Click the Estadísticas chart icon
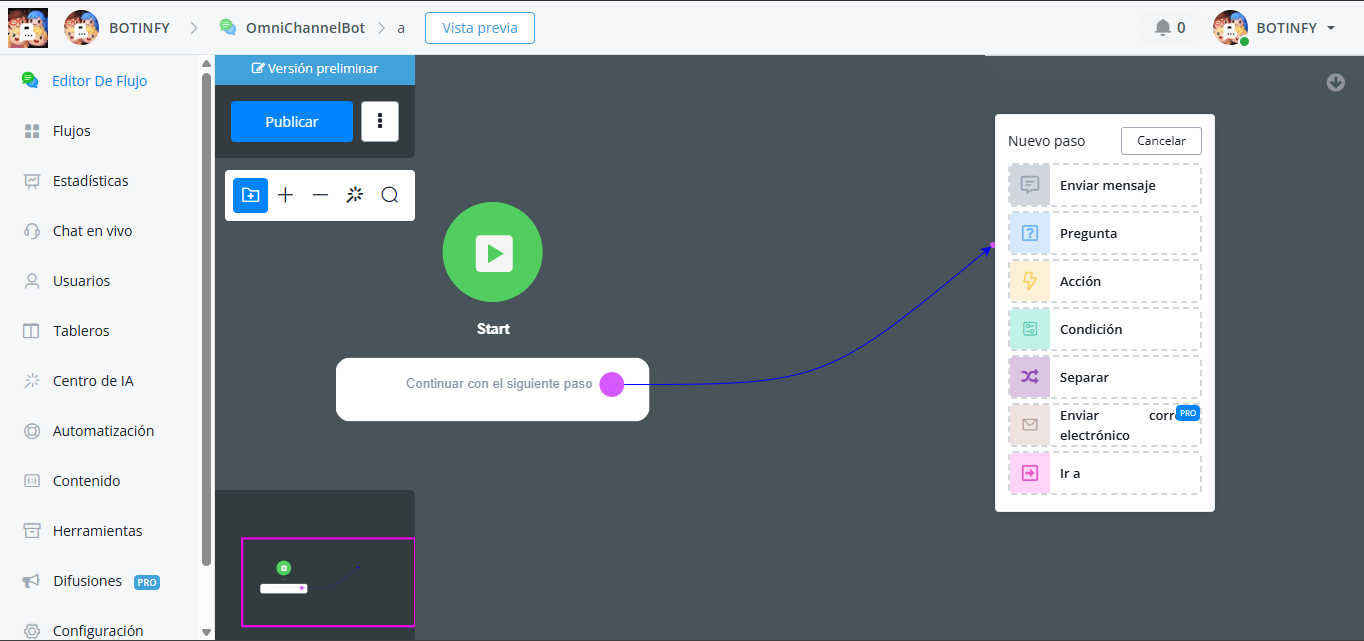1364x641 pixels. tap(32, 181)
